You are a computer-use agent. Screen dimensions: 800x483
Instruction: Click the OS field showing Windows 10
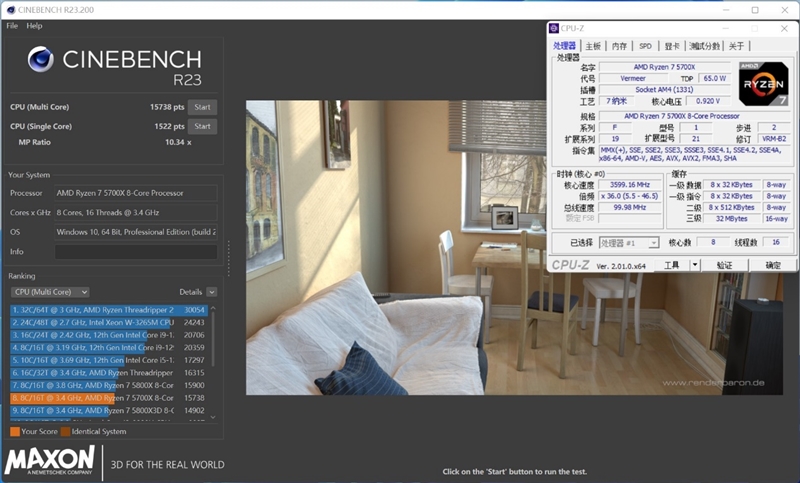point(136,232)
